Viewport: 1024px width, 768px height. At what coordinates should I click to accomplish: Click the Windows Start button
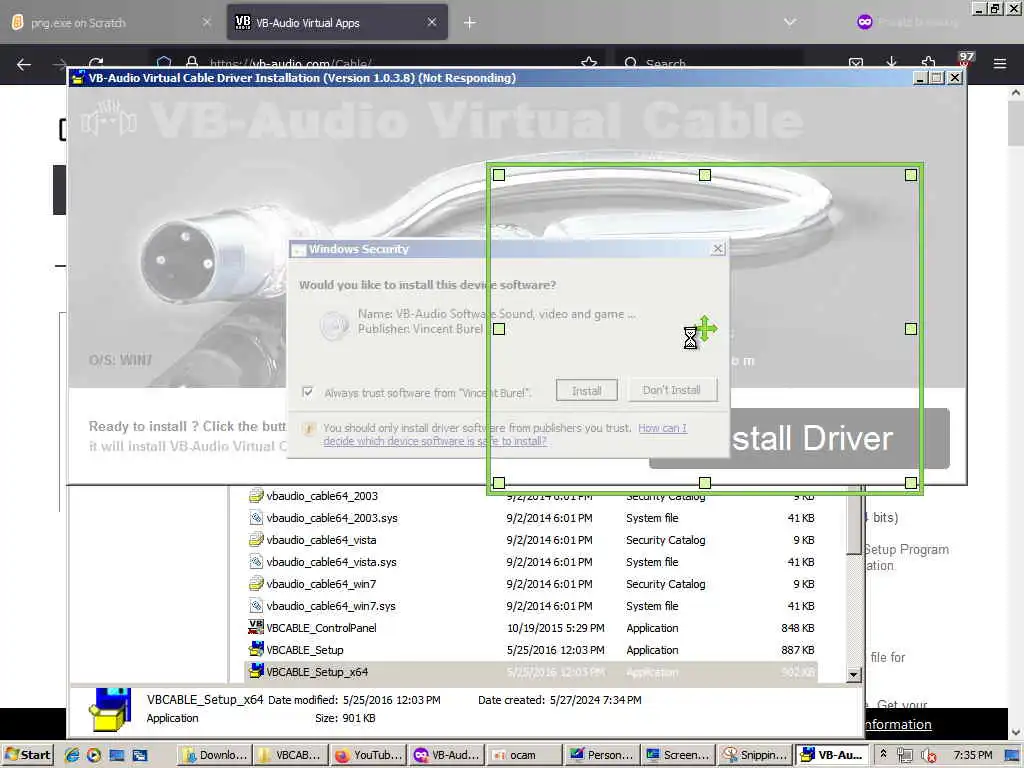click(x=28, y=755)
